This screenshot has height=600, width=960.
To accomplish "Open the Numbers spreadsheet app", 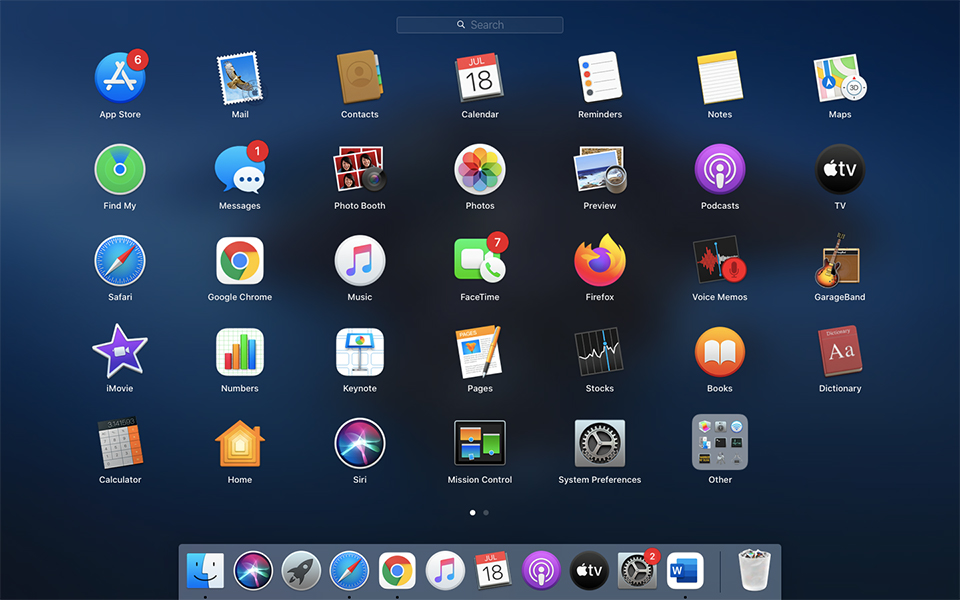I will tap(240, 352).
